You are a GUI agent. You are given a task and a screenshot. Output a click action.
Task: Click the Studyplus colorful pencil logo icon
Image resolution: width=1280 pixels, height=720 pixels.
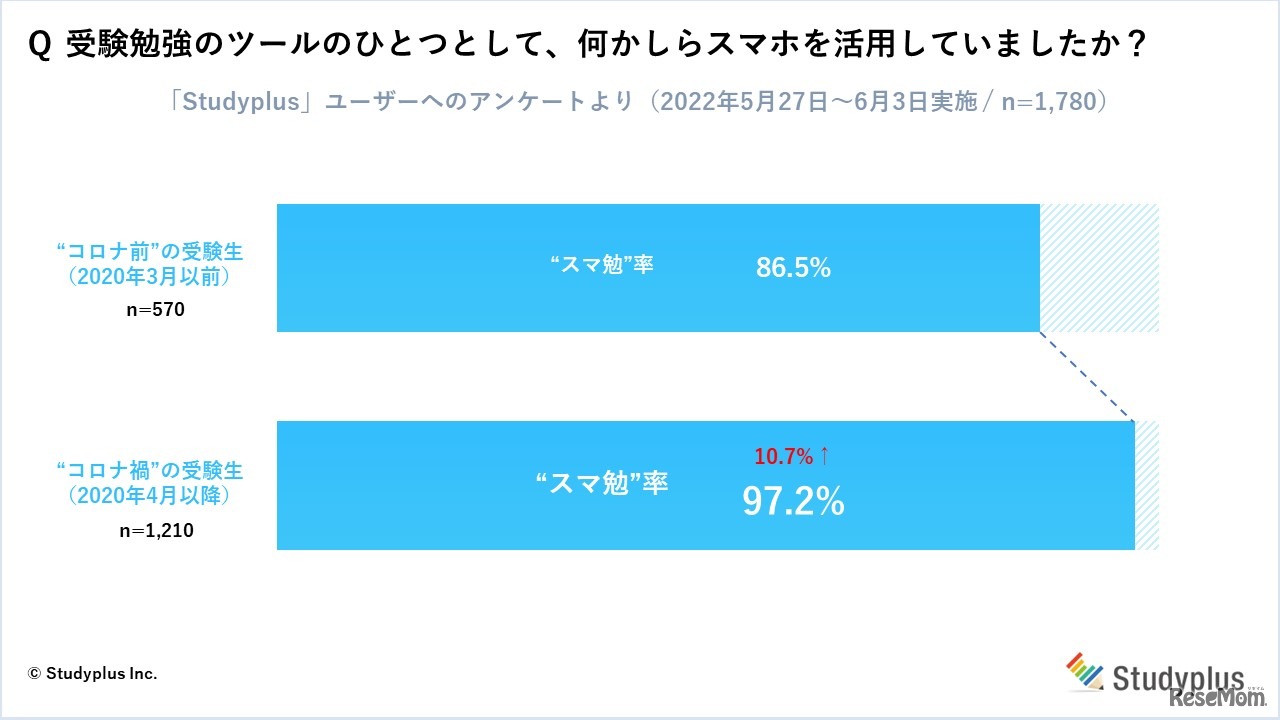(1086, 671)
